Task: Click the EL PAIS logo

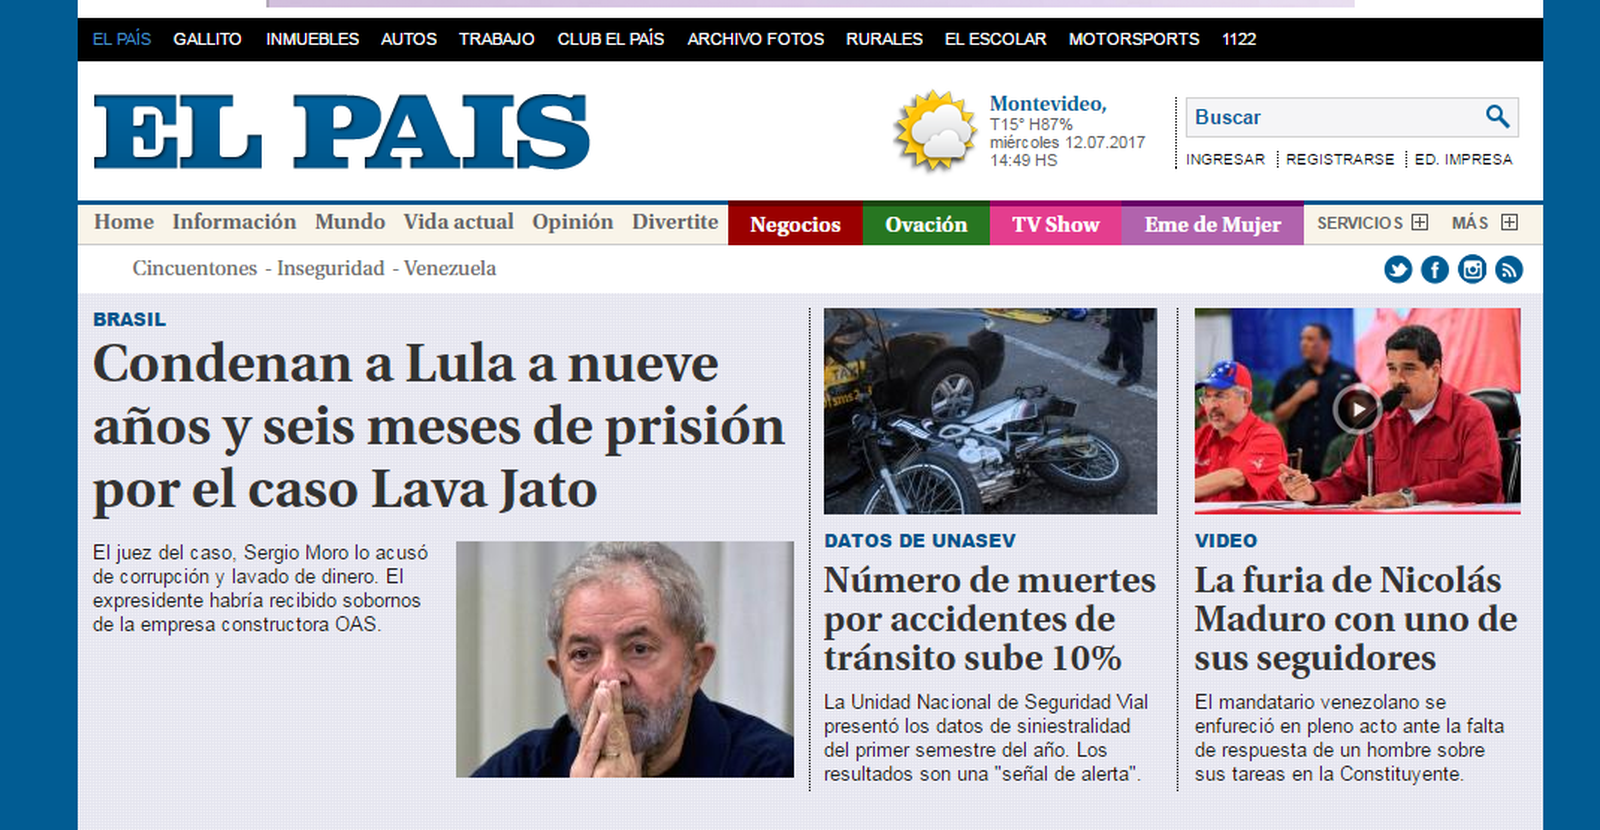Action: (x=342, y=132)
